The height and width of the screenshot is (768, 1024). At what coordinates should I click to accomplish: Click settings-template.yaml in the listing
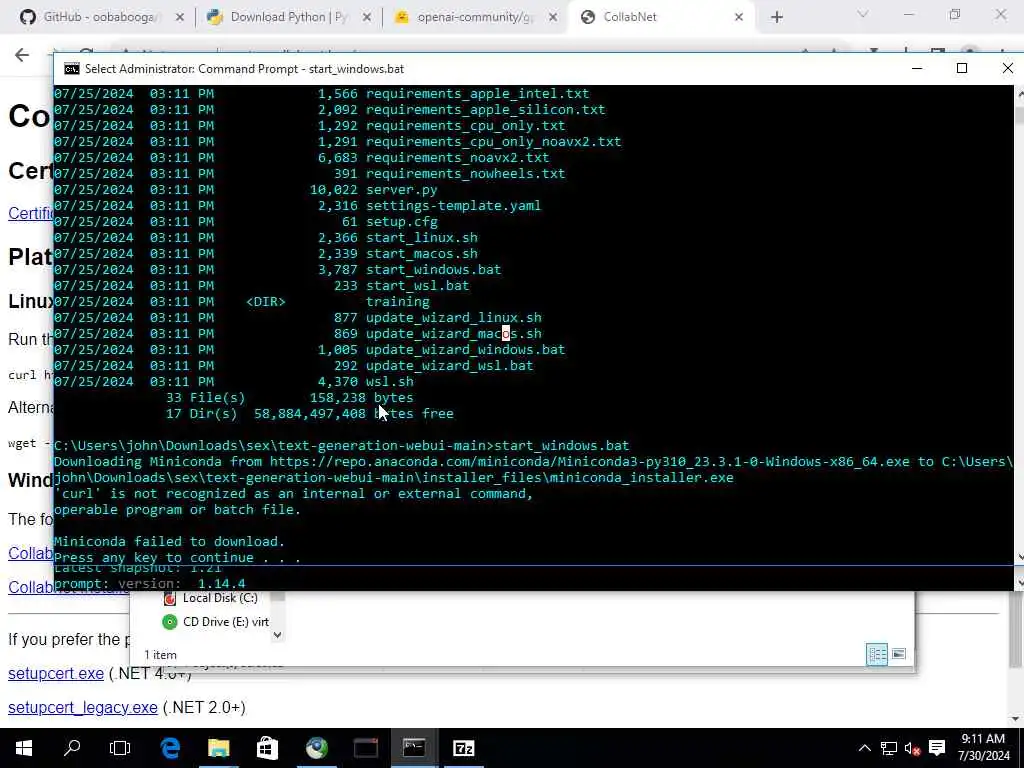(453, 206)
